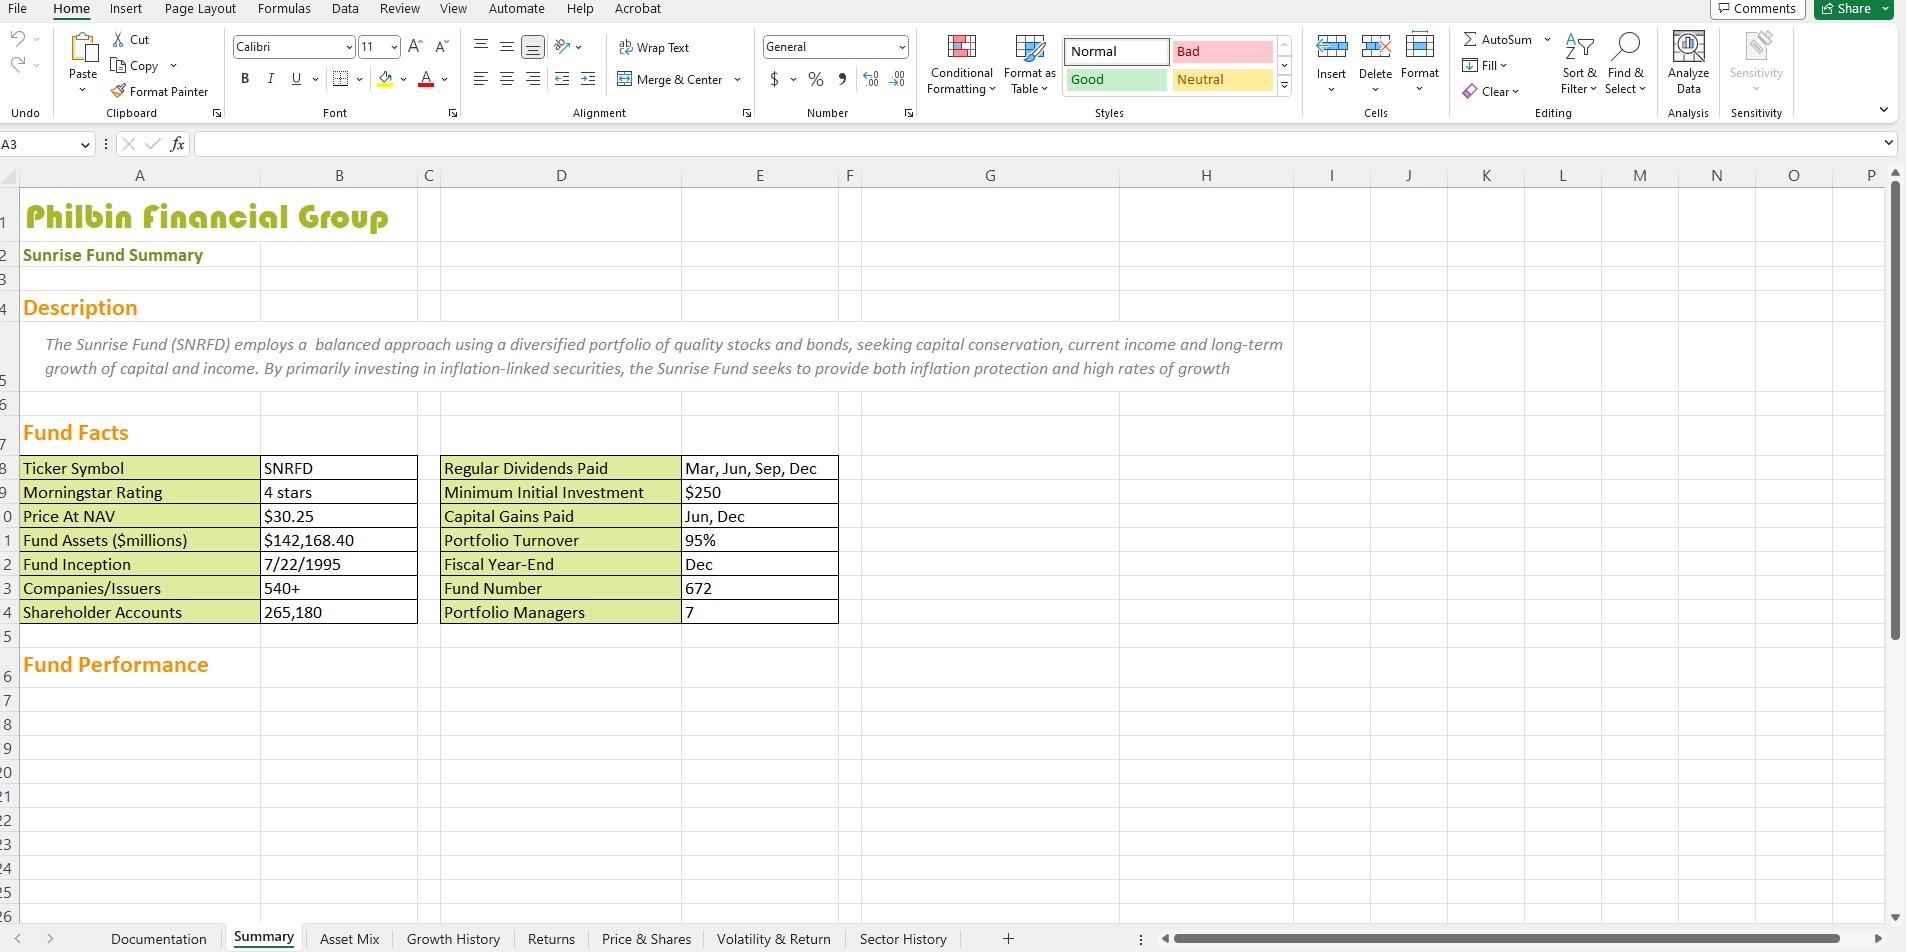The height and width of the screenshot is (952, 1906).
Task: Apply the Good cell style
Action: pos(1116,80)
